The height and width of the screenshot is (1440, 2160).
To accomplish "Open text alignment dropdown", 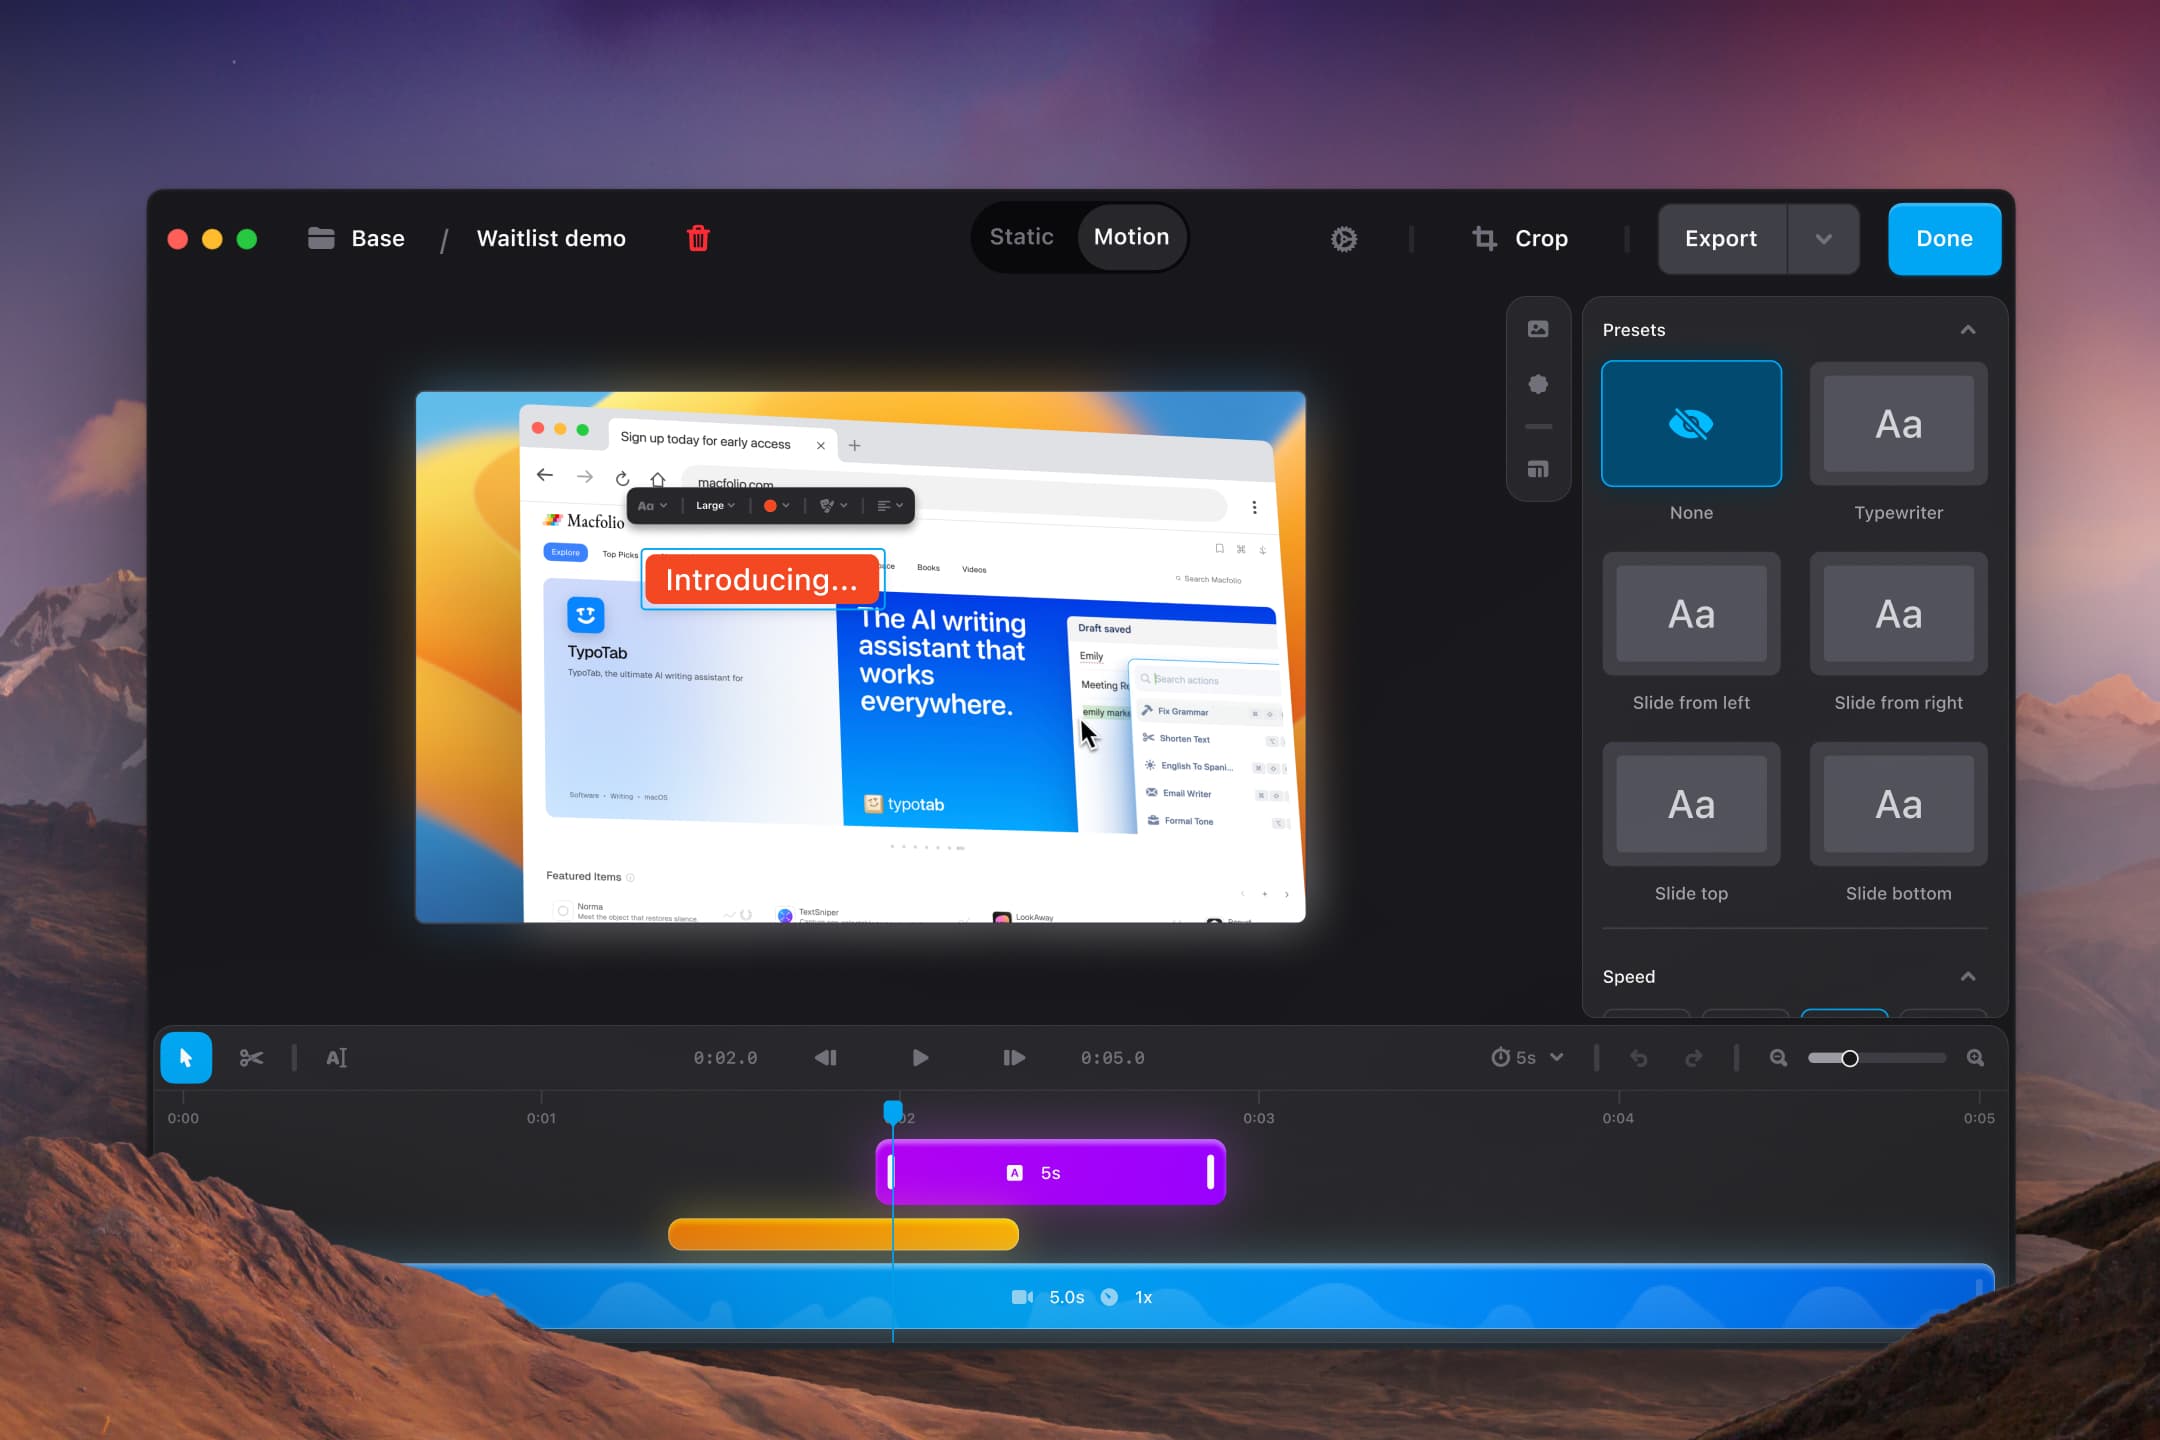I will point(890,505).
